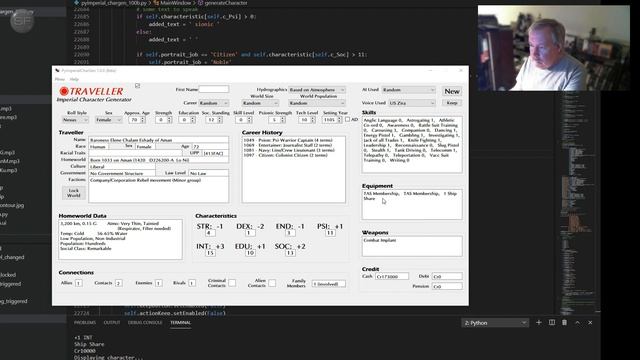Viewport: 640px width, 360px height.
Task: Click the STR value box showing 4
Action: (x=210, y=233)
